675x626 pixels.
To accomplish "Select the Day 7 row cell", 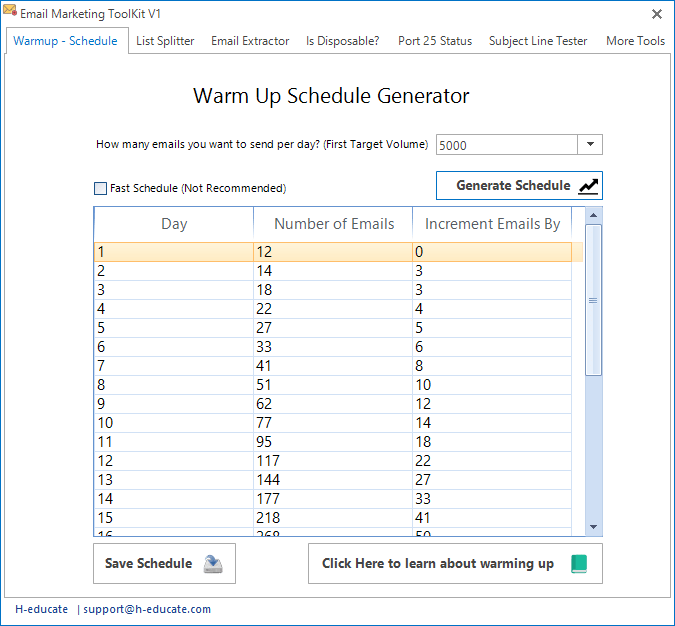I will pos(174,366).
